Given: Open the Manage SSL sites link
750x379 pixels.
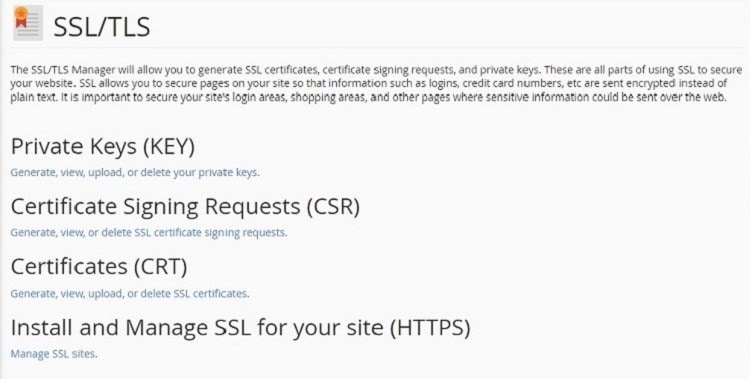Looking at the screenshot, I should (x=54, y=354).
